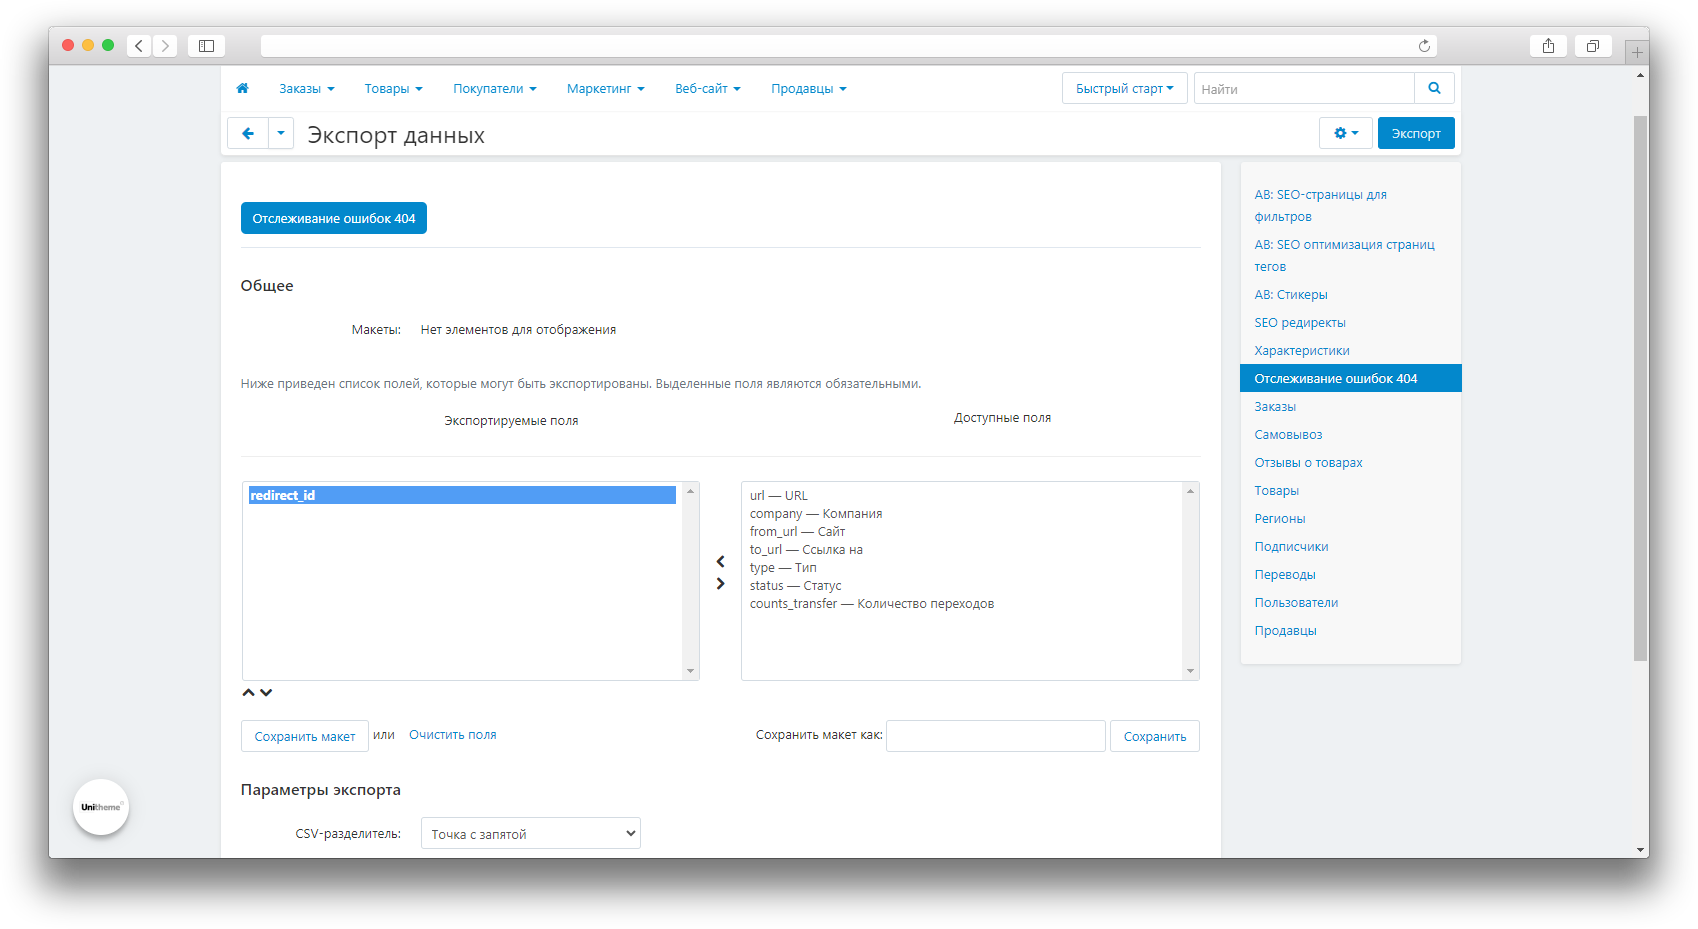Open Пользователи sidebar link
This screenshot has width=1698, height=929.
[x=1296, y=602]
